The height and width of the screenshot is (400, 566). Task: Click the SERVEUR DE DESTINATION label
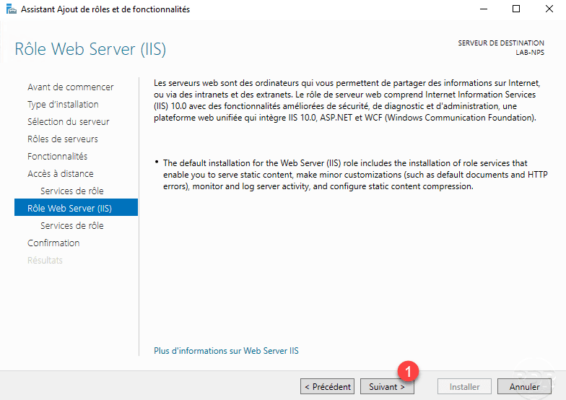click(x=501, y=43)
